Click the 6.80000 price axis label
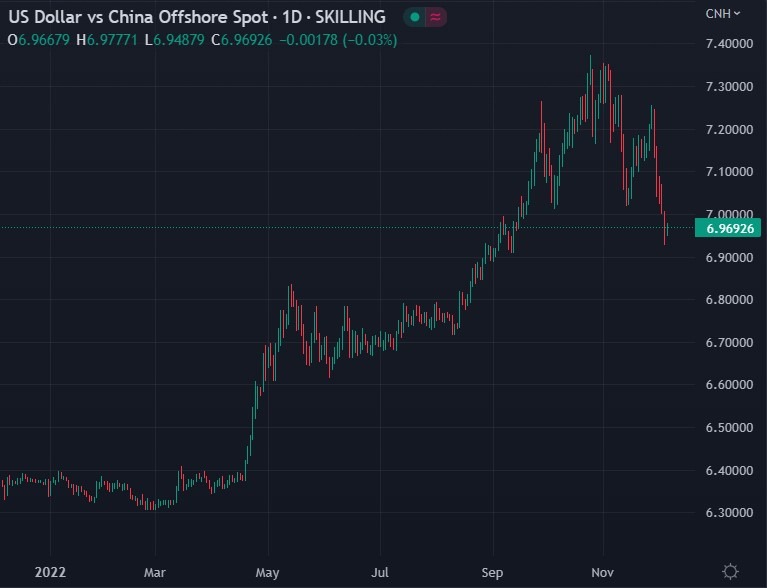The width and height of the screenshot is (767, 588). (x=729, y=299)
